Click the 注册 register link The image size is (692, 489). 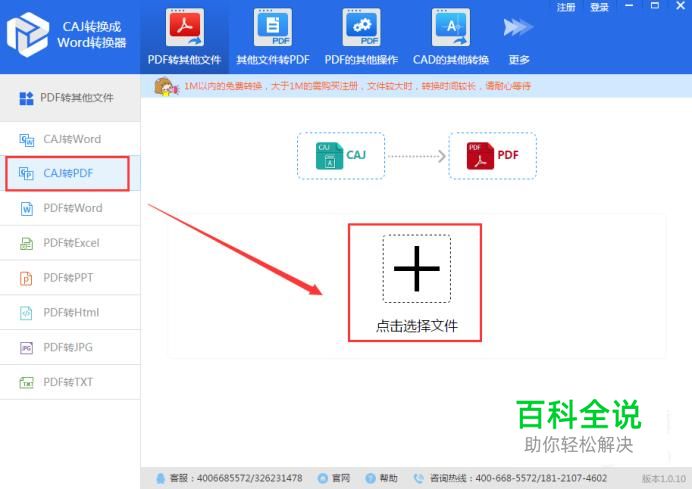tap(566, 7)
